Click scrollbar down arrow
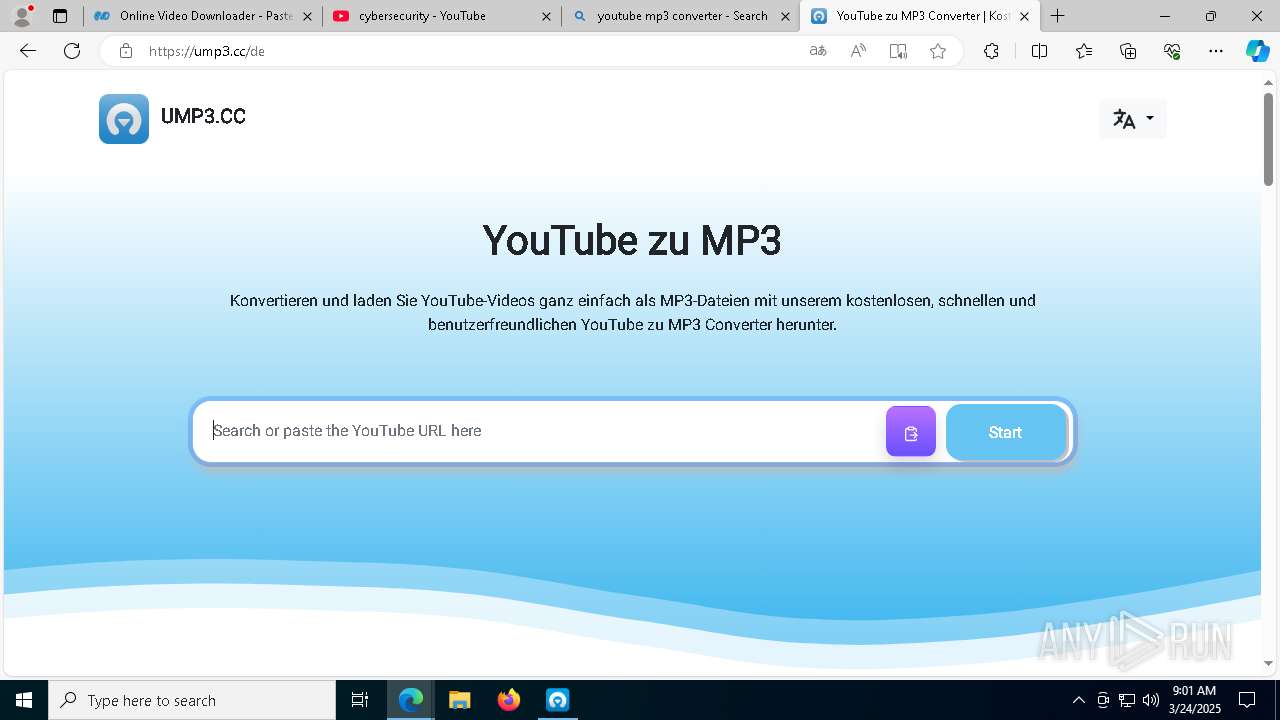The image size is (1280, 720). (1269, 663)
